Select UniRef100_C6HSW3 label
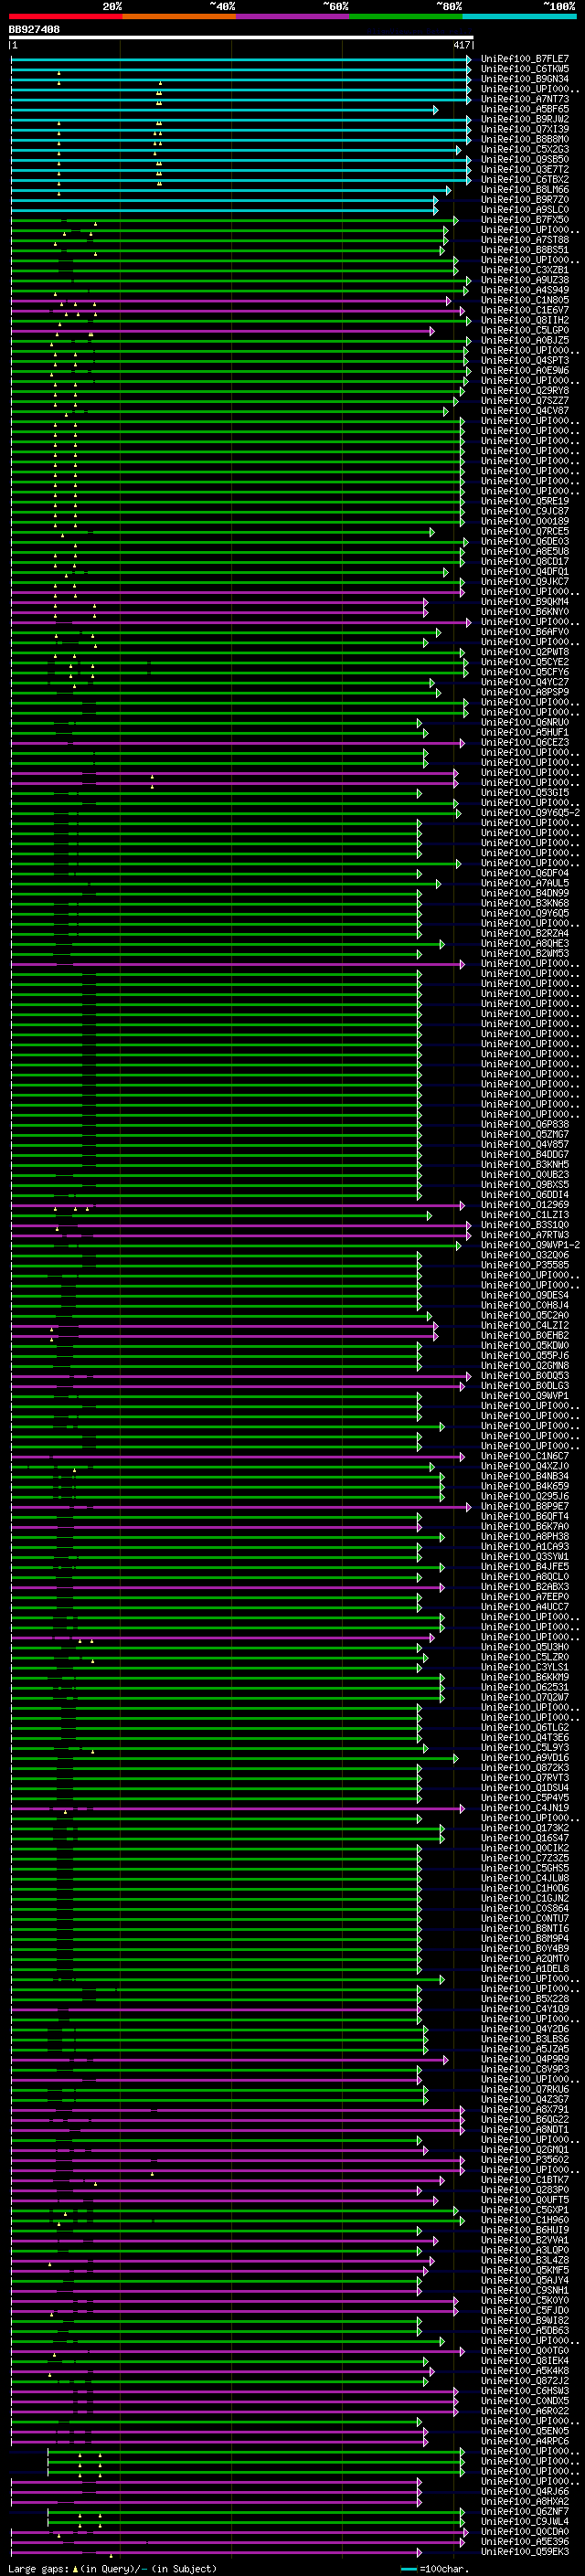This screenshot has width=585, height=2576. 525,2391
